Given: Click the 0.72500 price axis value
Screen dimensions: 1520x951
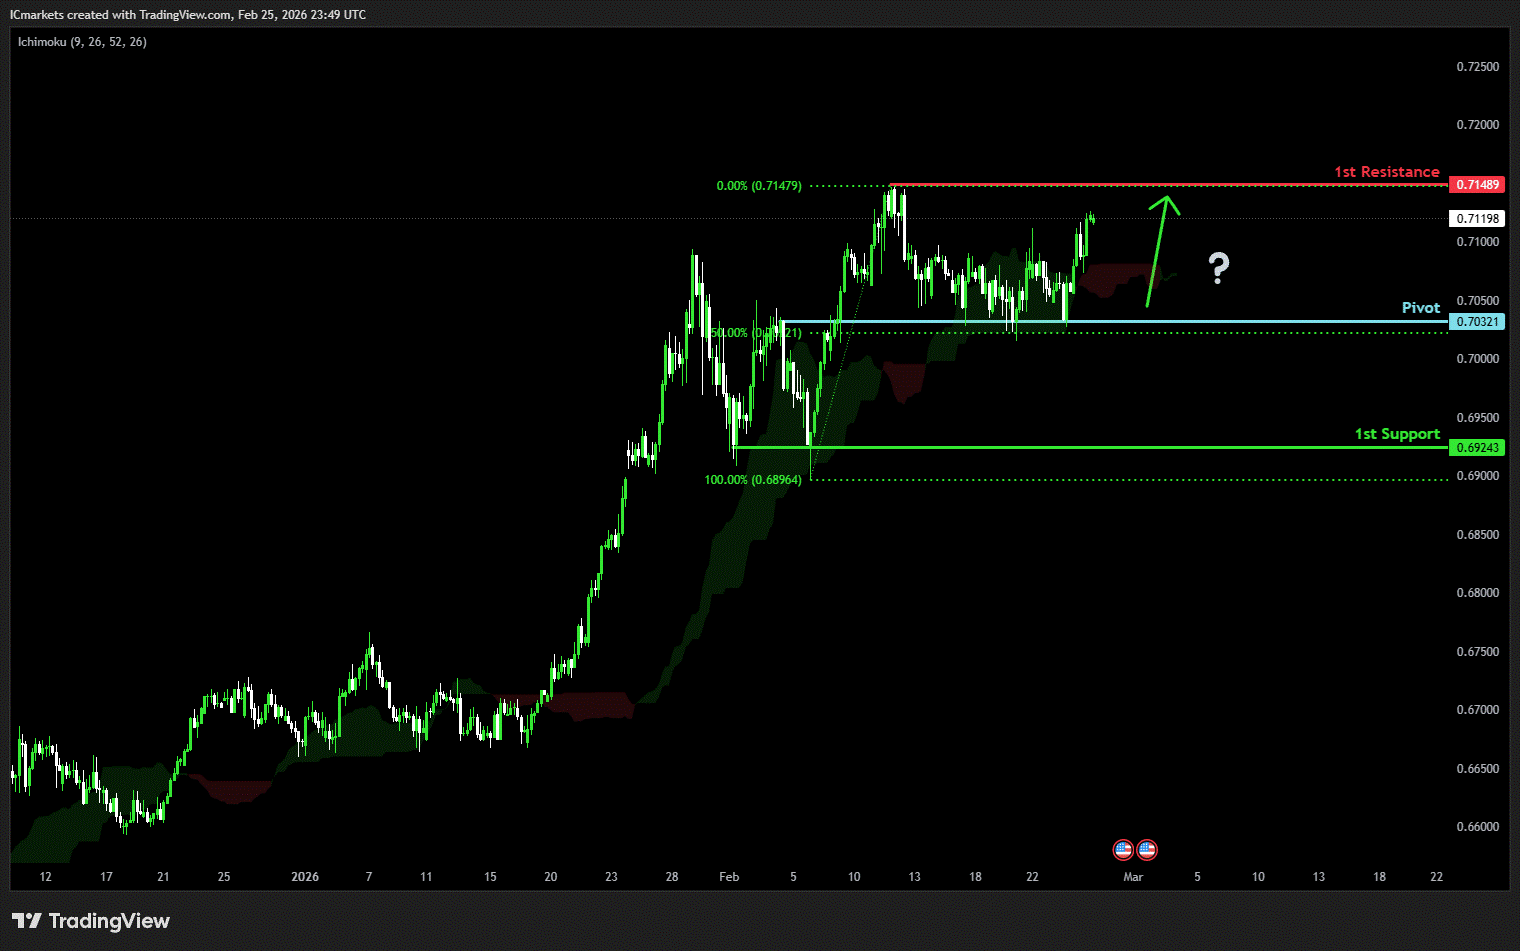Looking at the screenshot, I should 1477,67.
